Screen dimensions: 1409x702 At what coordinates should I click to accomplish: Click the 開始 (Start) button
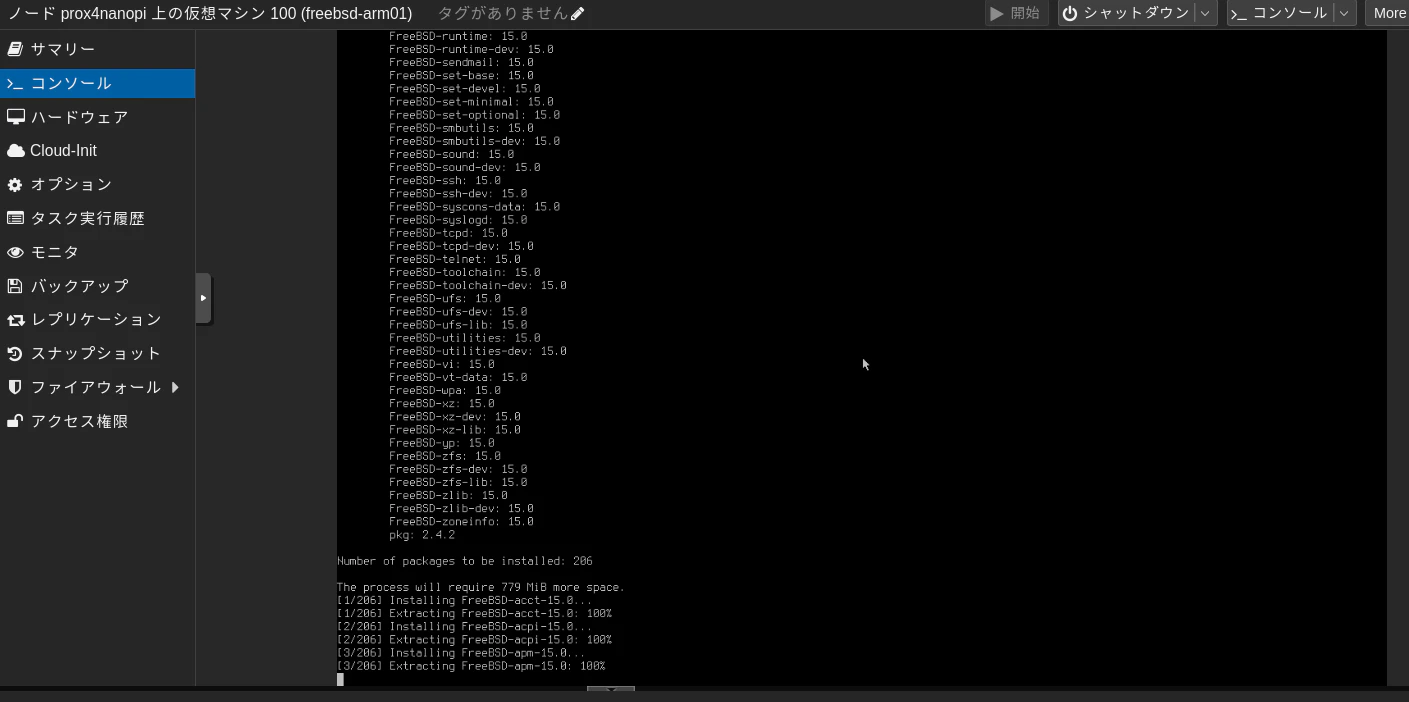pos(1016,13)
